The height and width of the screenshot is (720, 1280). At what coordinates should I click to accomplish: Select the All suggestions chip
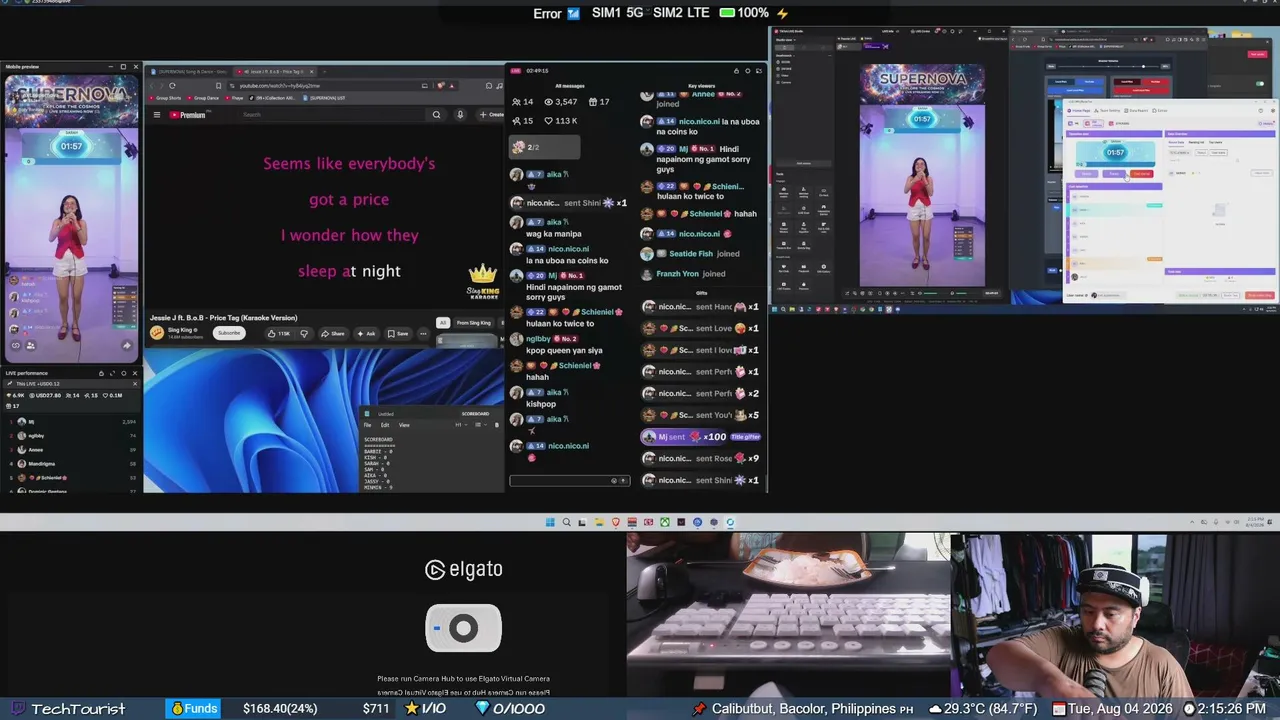click(442, 323)
